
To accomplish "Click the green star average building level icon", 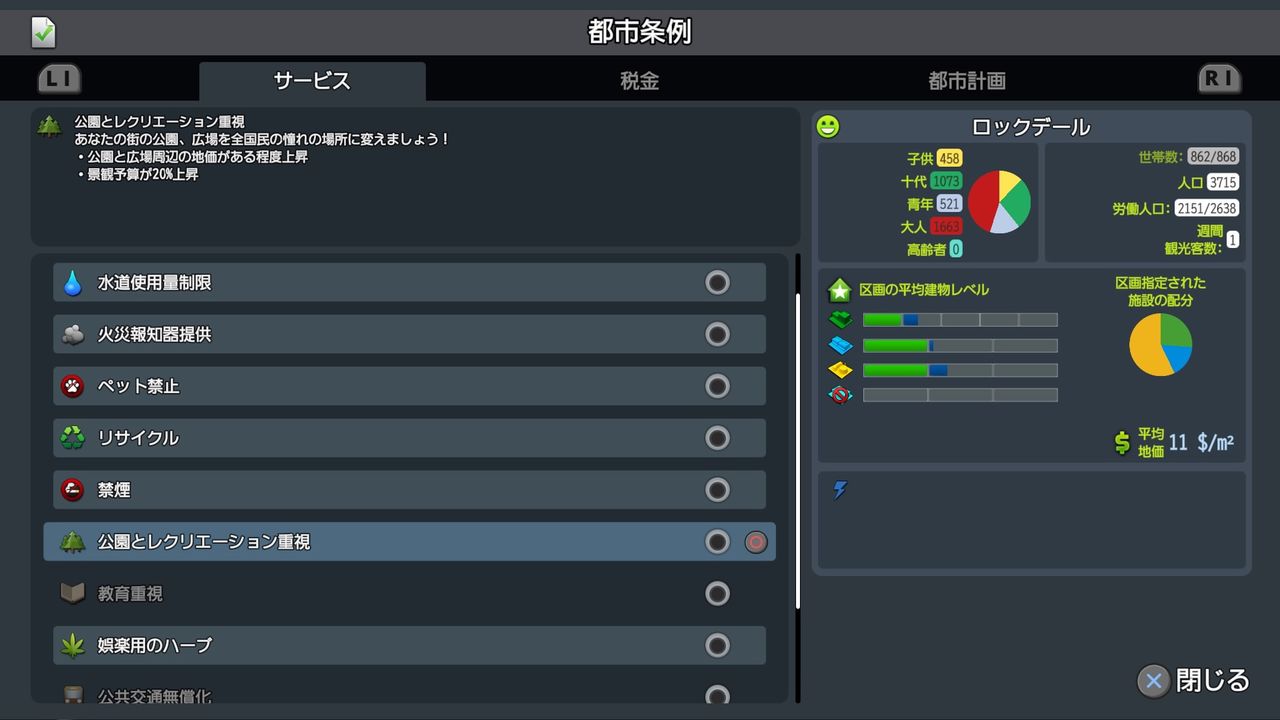I will [840, 290].
